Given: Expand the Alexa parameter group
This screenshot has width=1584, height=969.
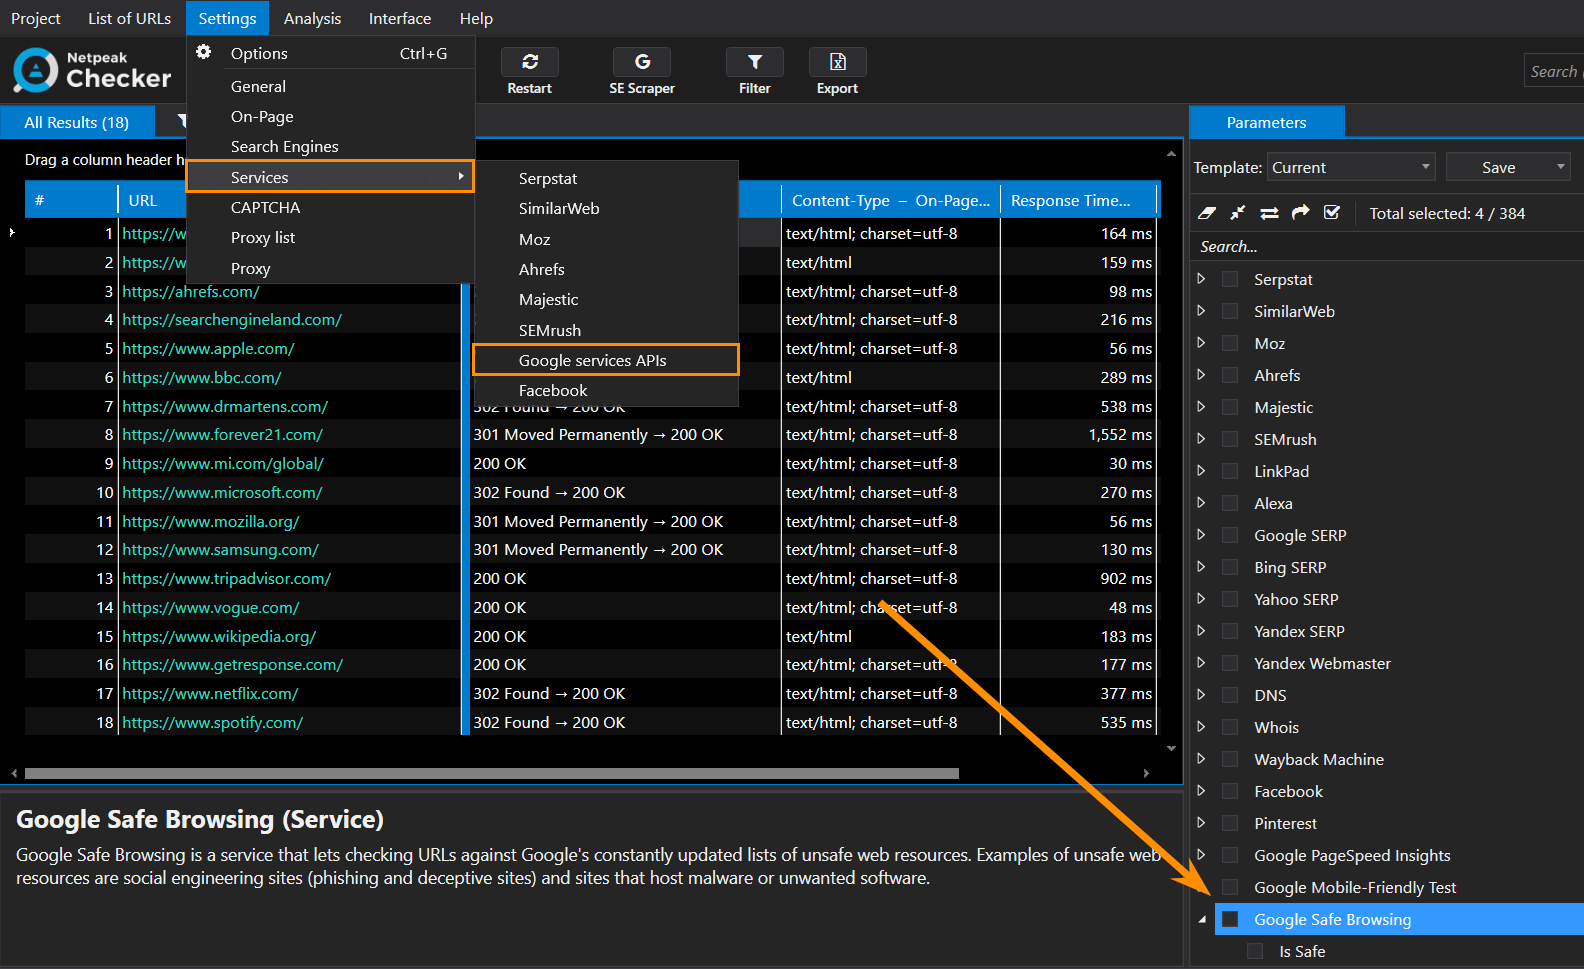Looking at the screenshot, I should (1201, 502).
